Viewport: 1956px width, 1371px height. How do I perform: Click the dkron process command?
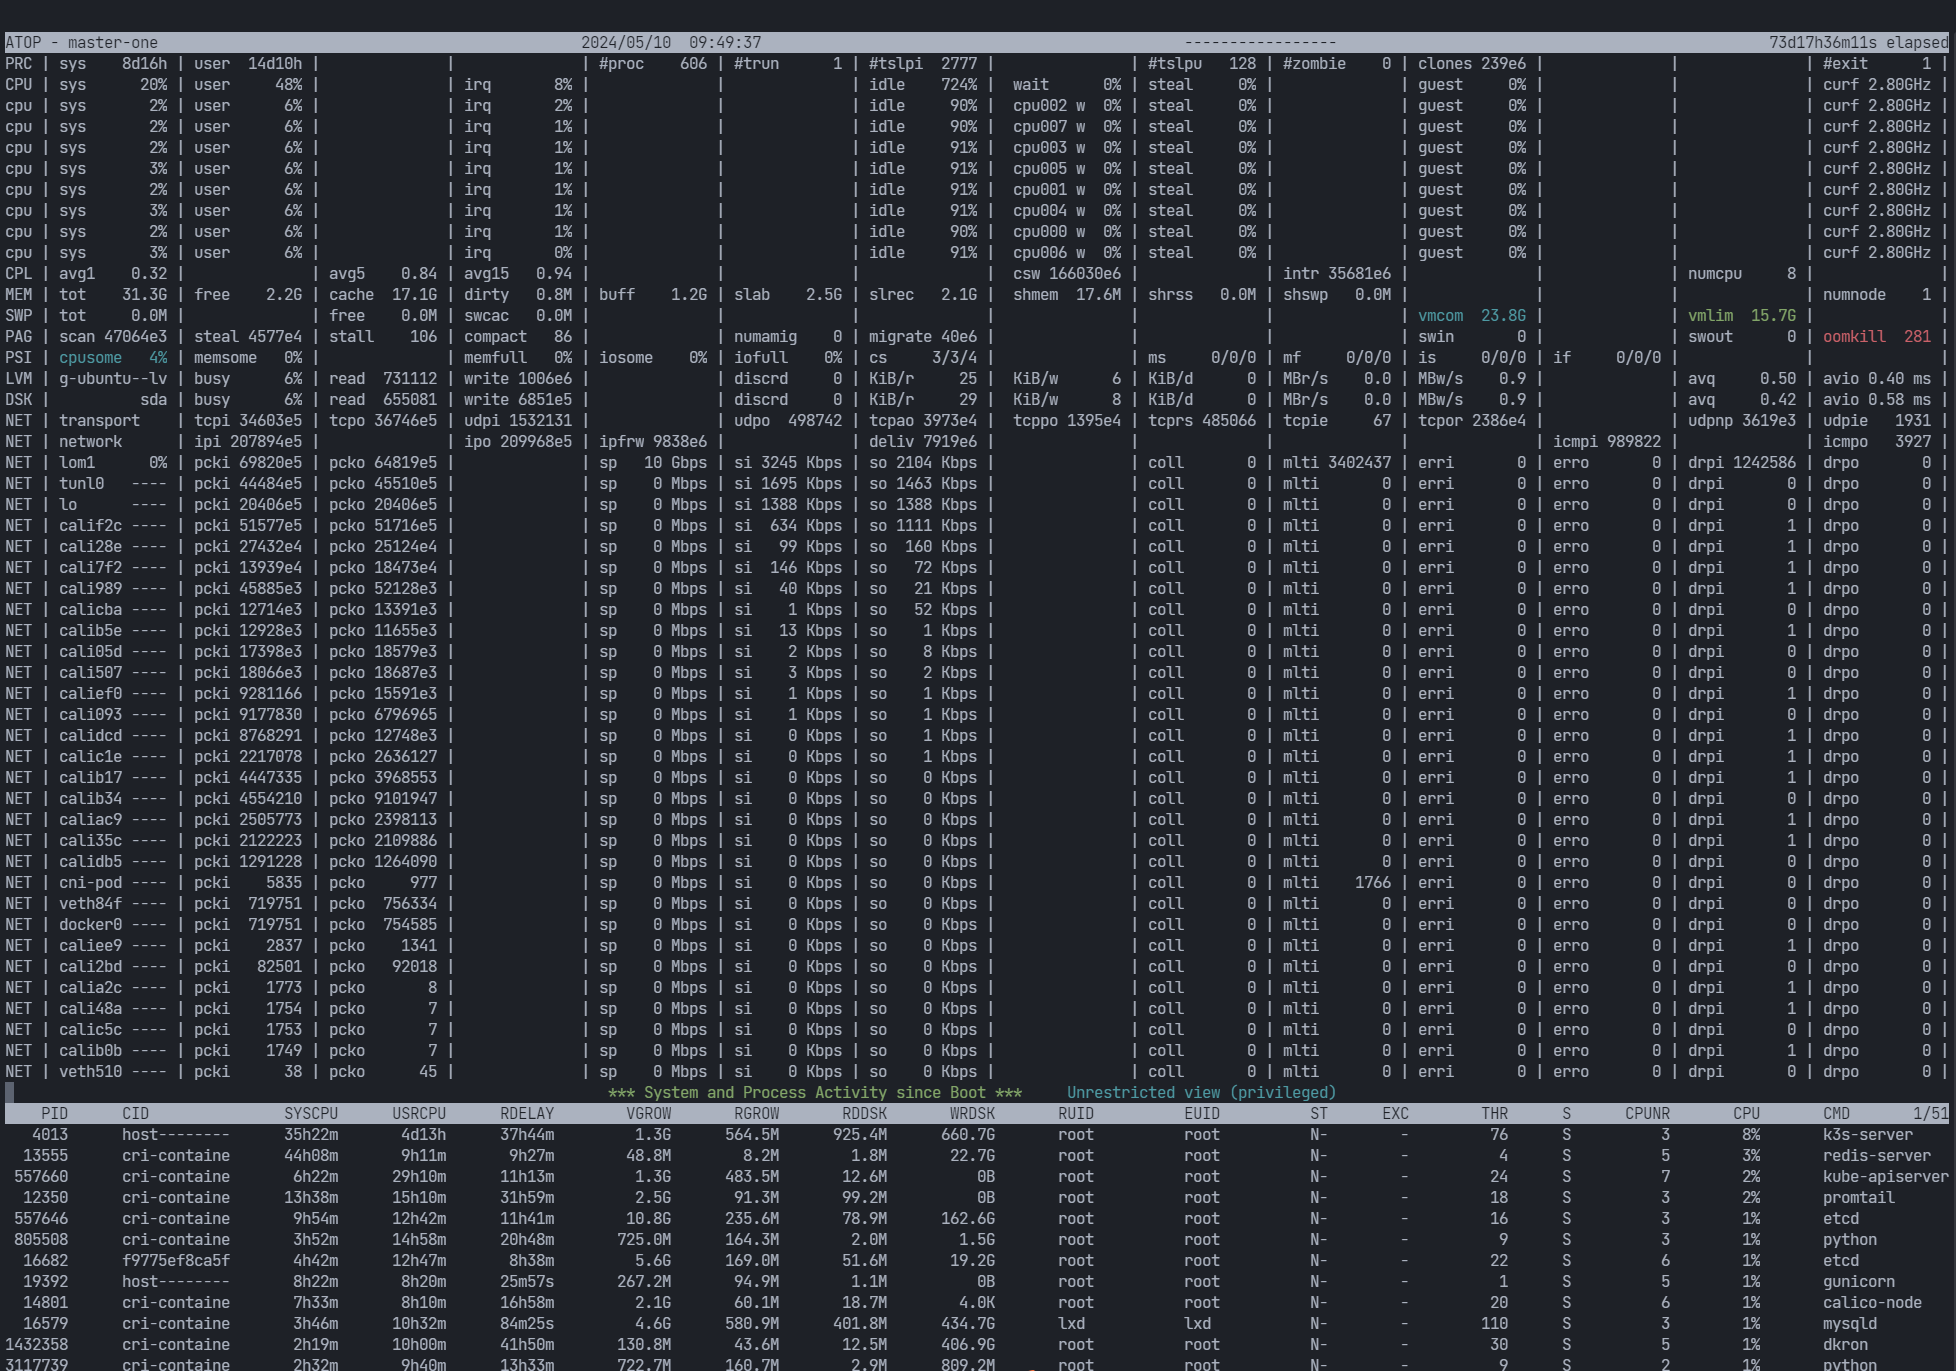click(x=1845, y=1344)
